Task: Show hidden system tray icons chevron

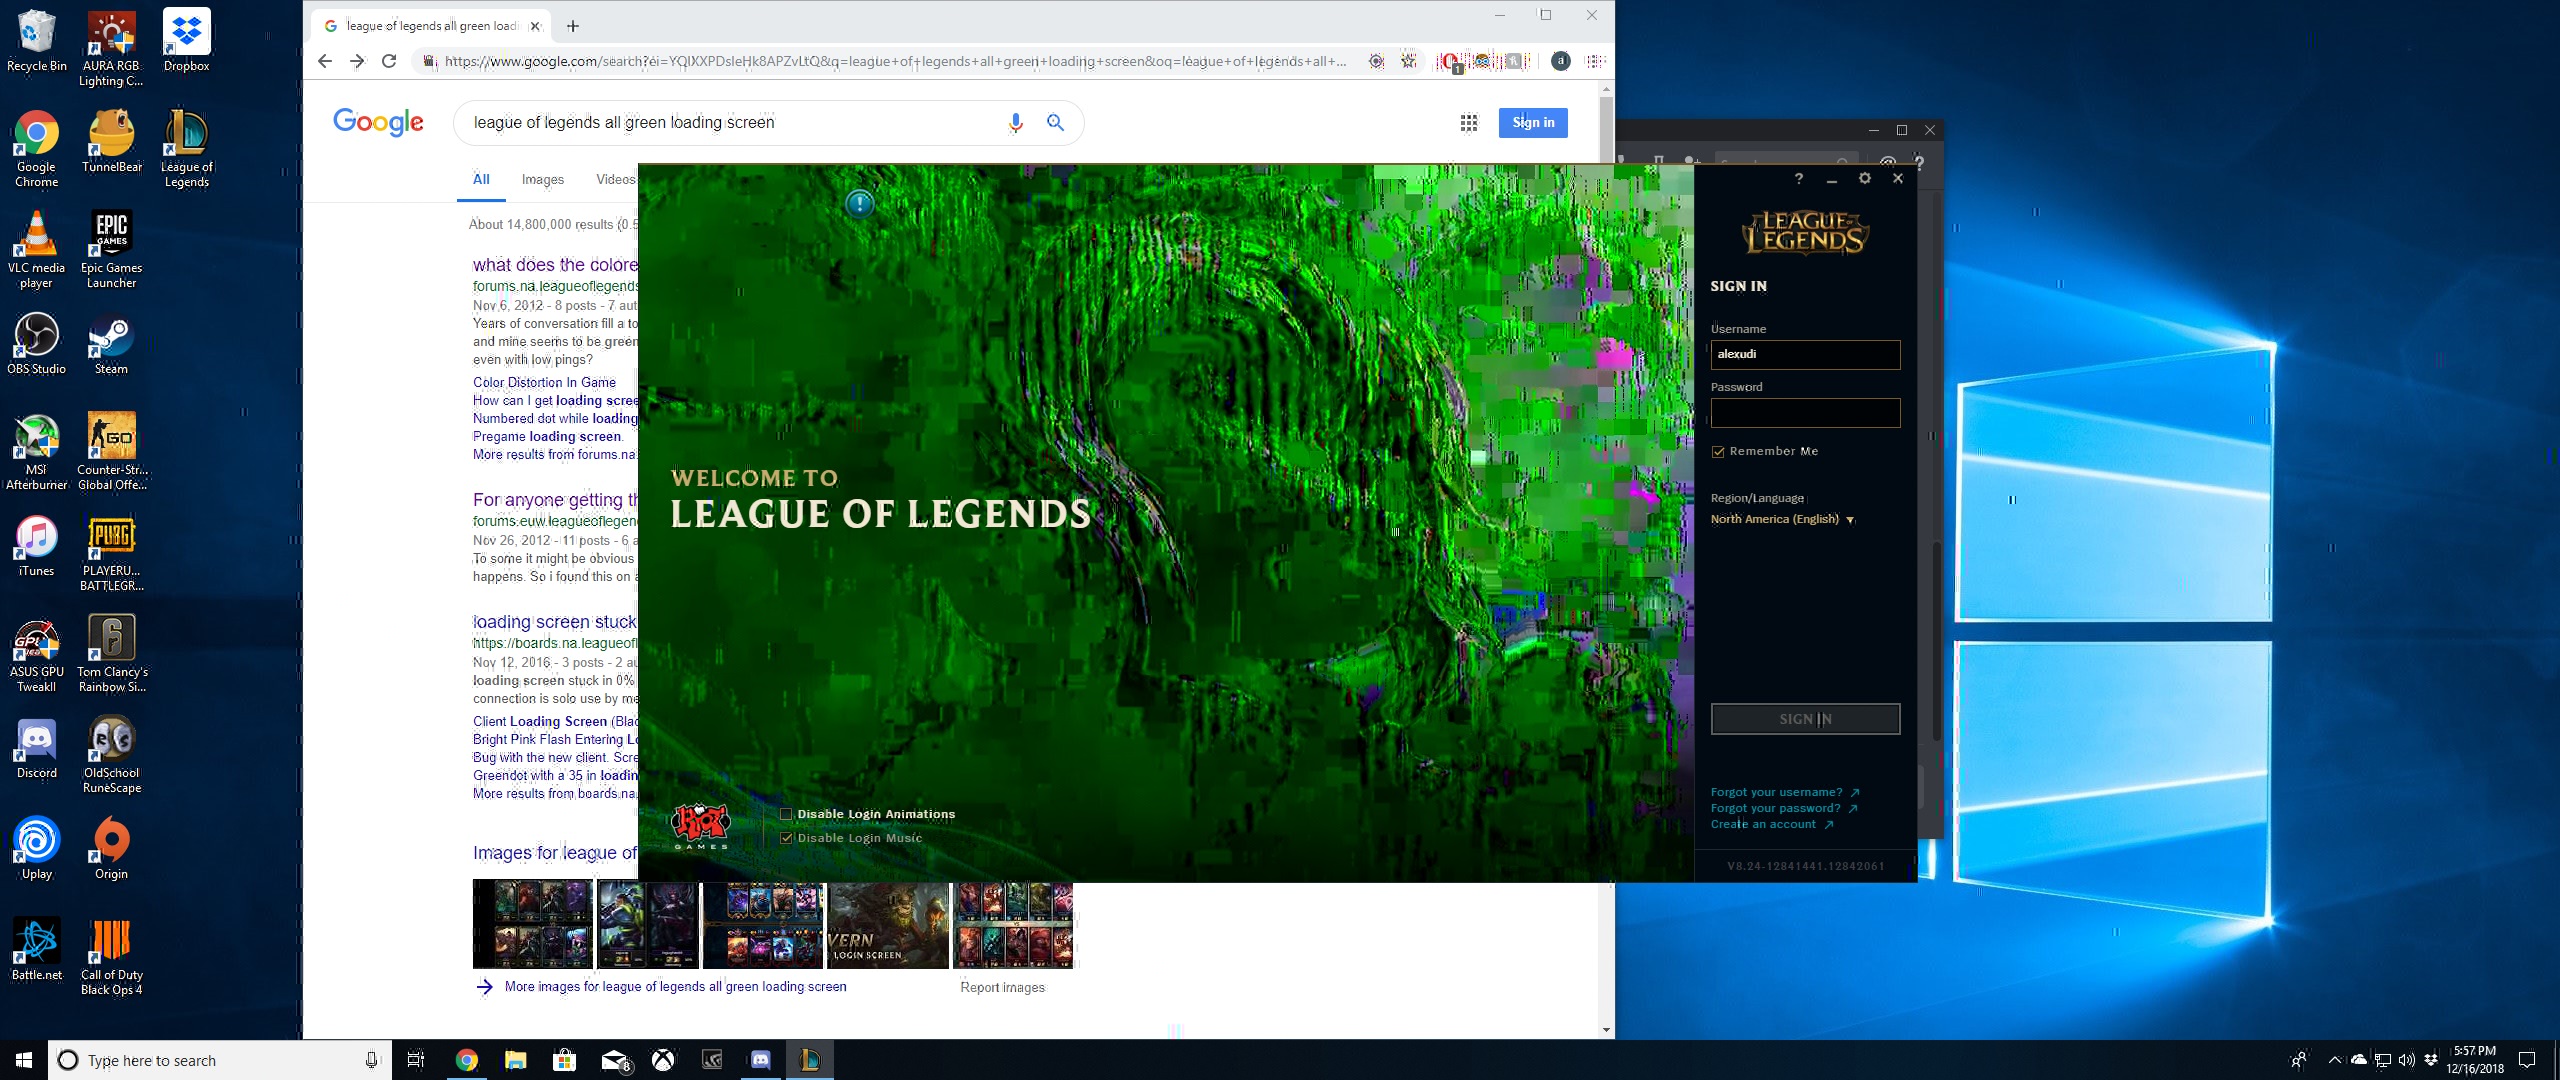Action: click(x=2334, y=1060)
